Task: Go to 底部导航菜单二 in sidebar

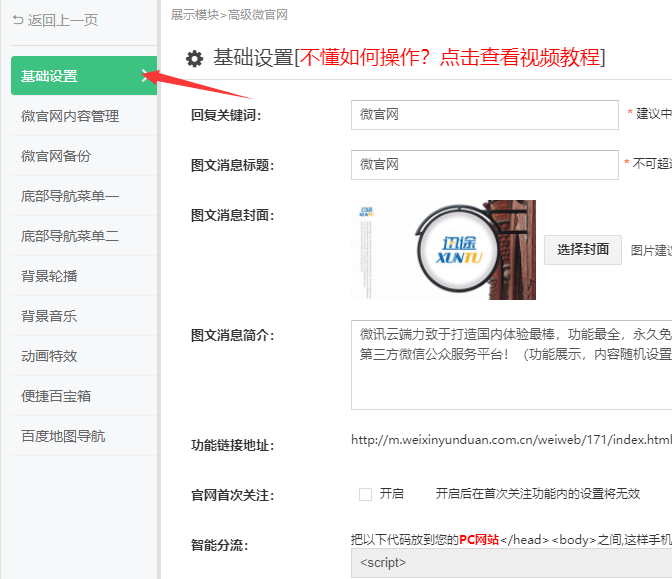Action: tap(70, 236)
